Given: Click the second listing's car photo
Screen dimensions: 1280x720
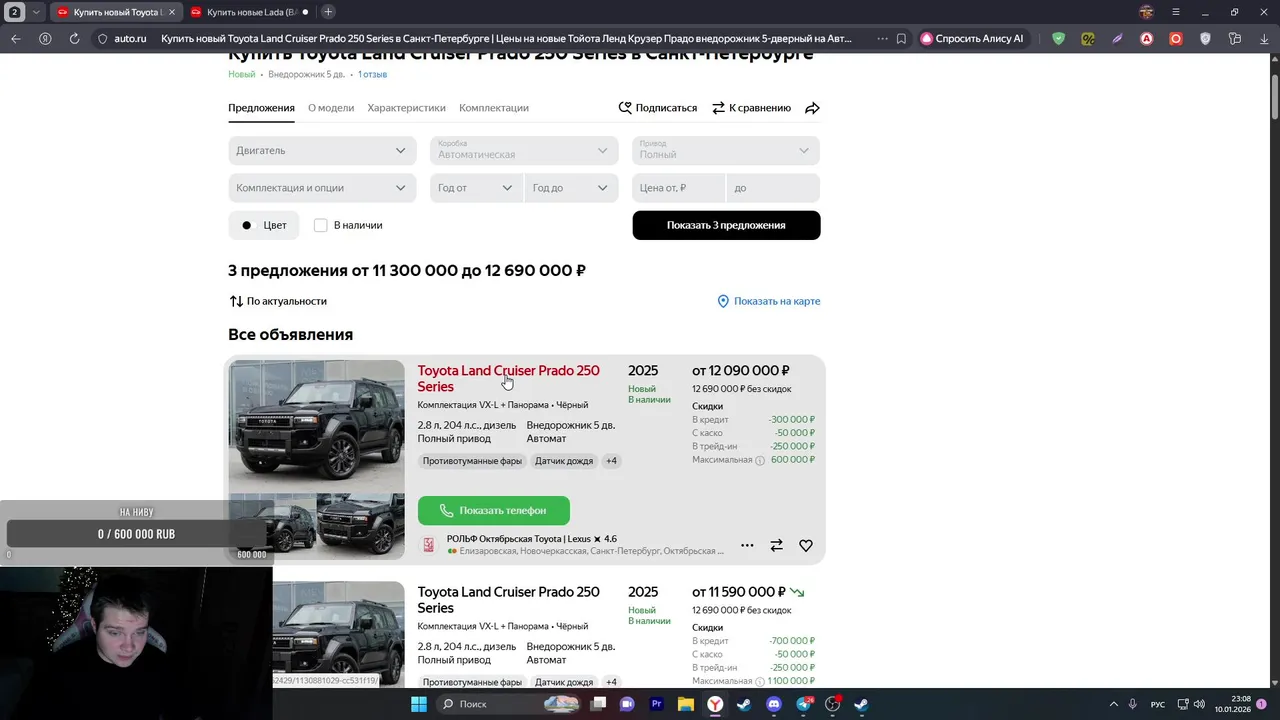Looking at the screenshot, I should (338, 633).
